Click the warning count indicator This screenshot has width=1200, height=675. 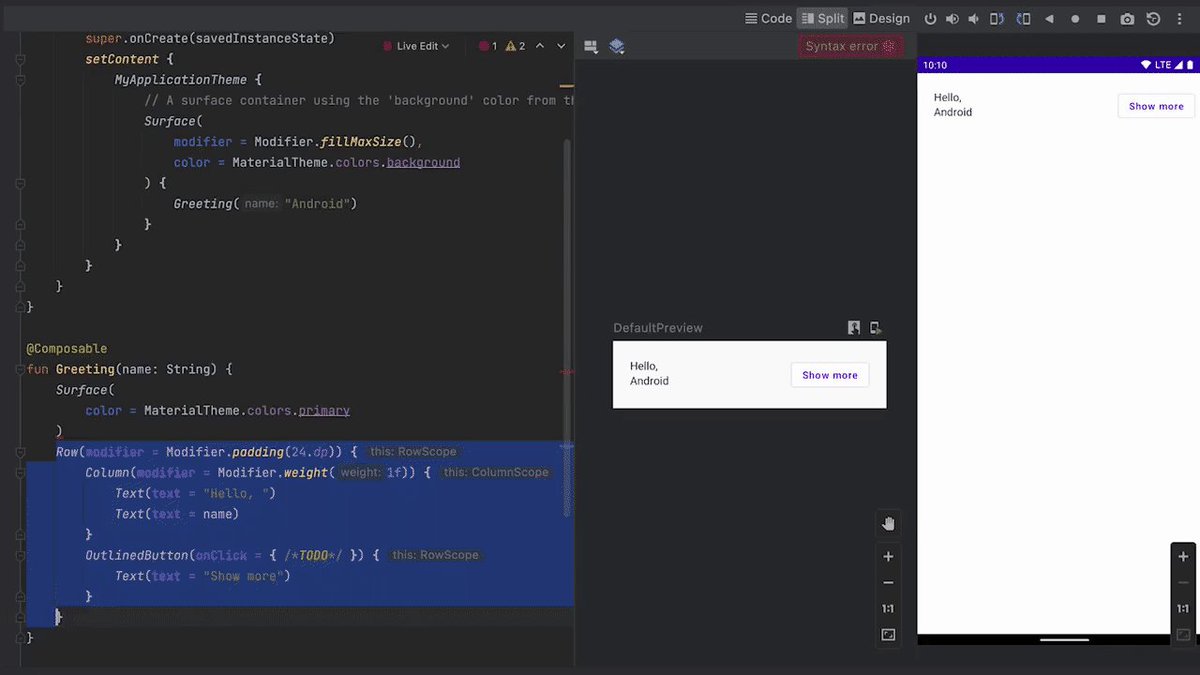[516, 46]
